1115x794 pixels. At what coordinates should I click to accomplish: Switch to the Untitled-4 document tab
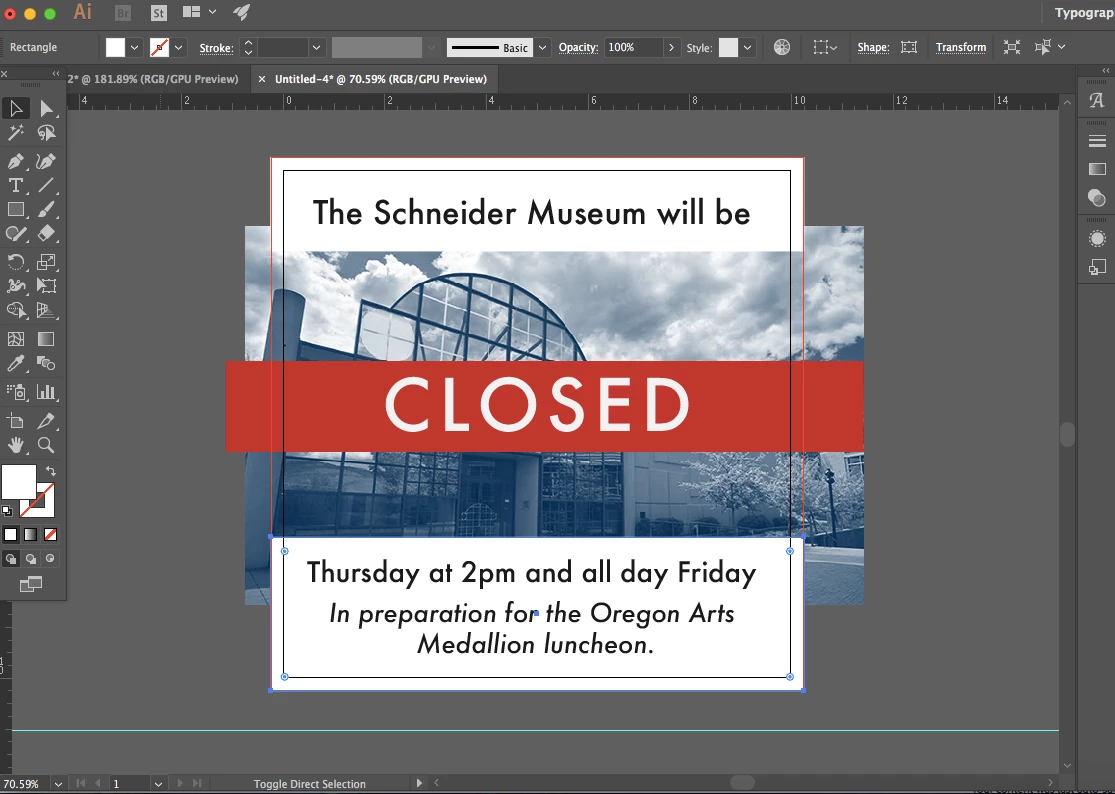[380, 79]
